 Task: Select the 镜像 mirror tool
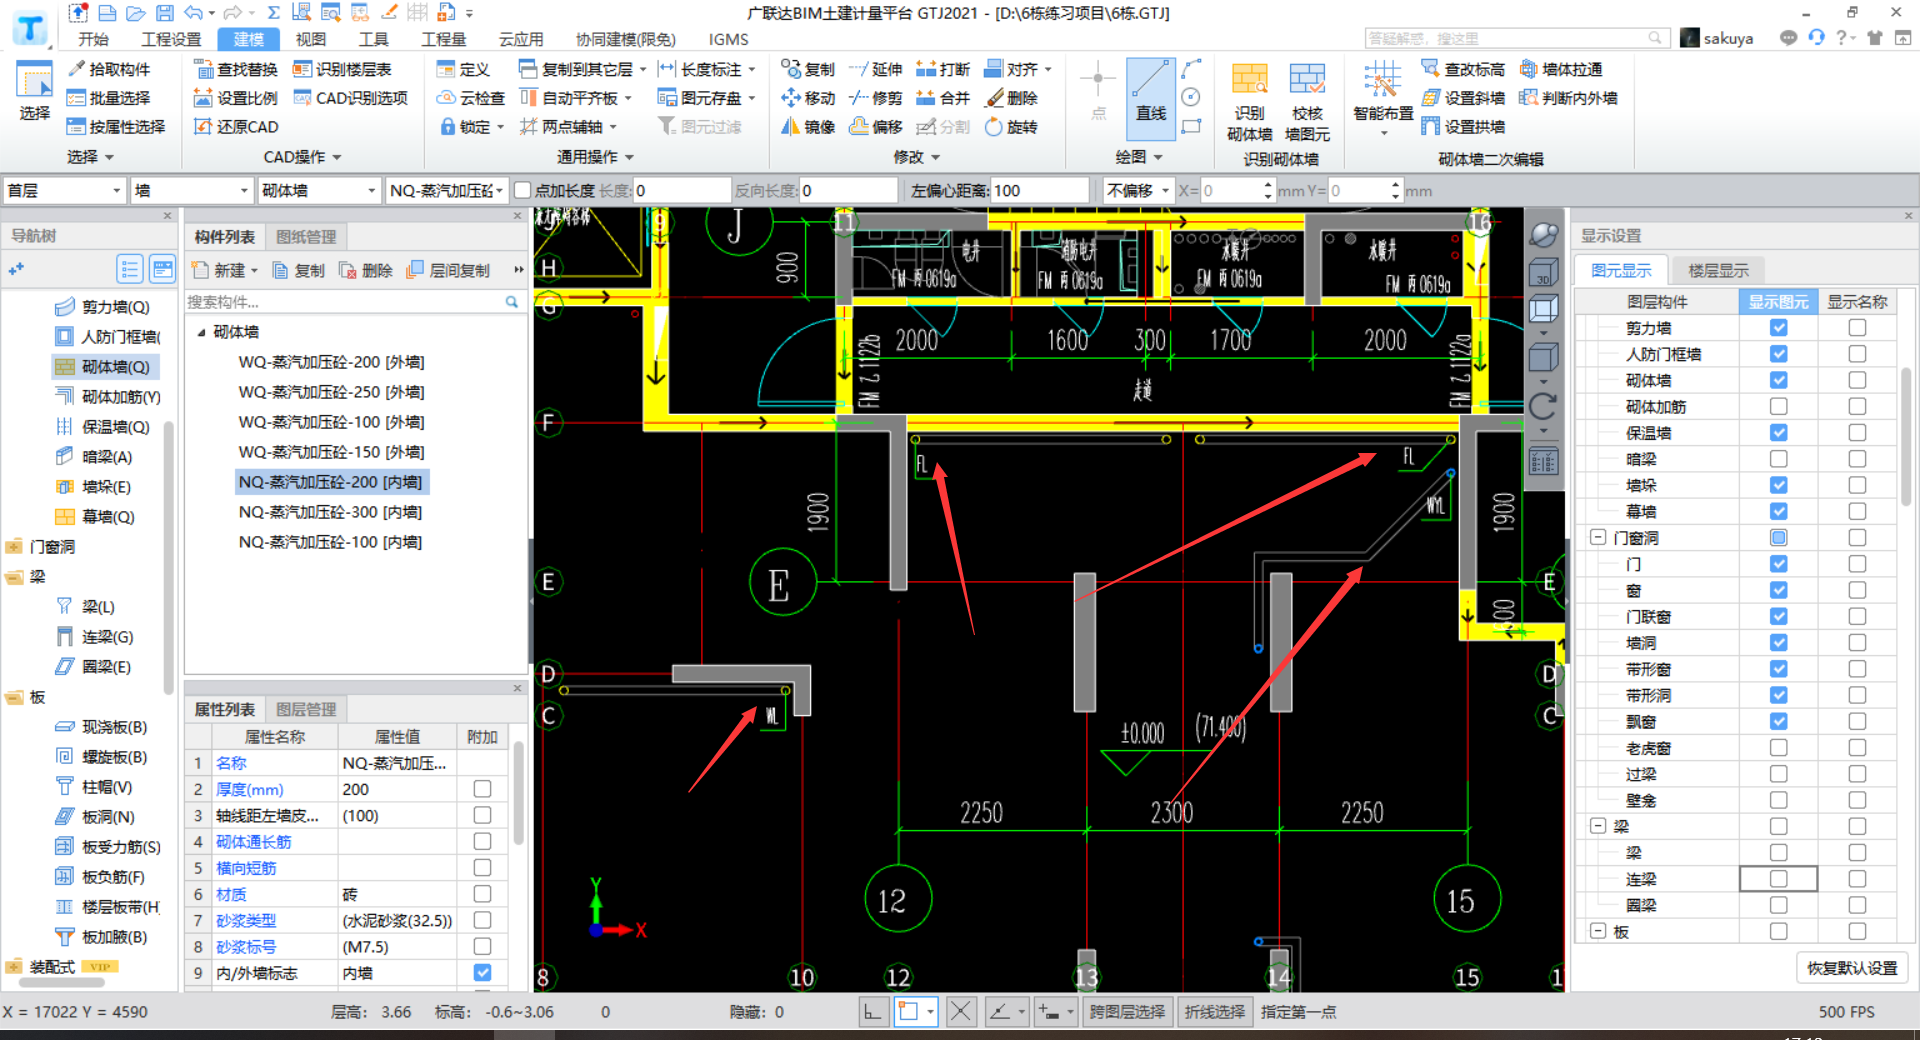808,127
